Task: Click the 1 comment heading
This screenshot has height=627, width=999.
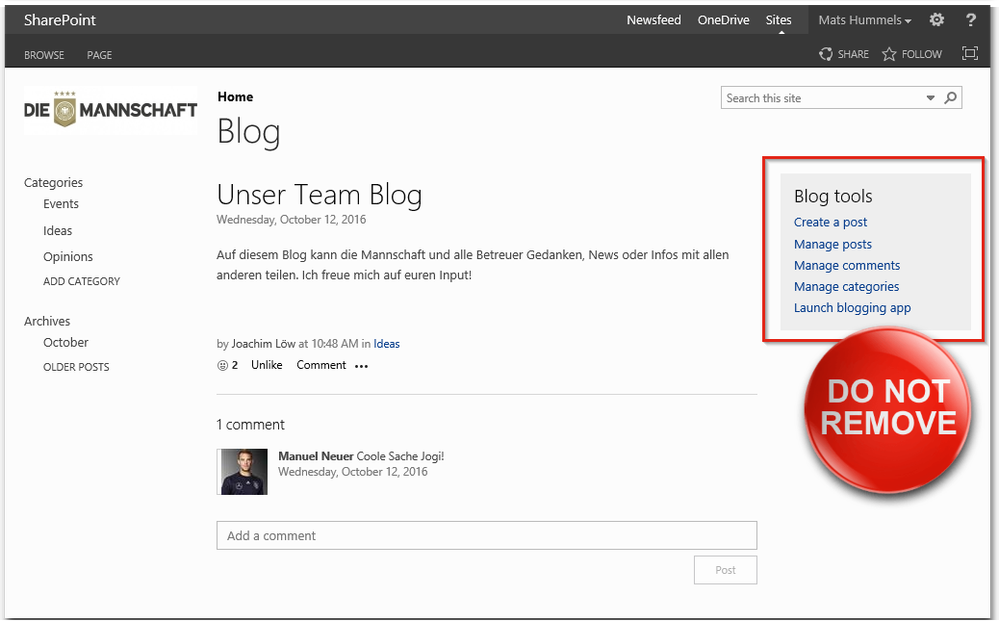Action: tap(250, 424)
